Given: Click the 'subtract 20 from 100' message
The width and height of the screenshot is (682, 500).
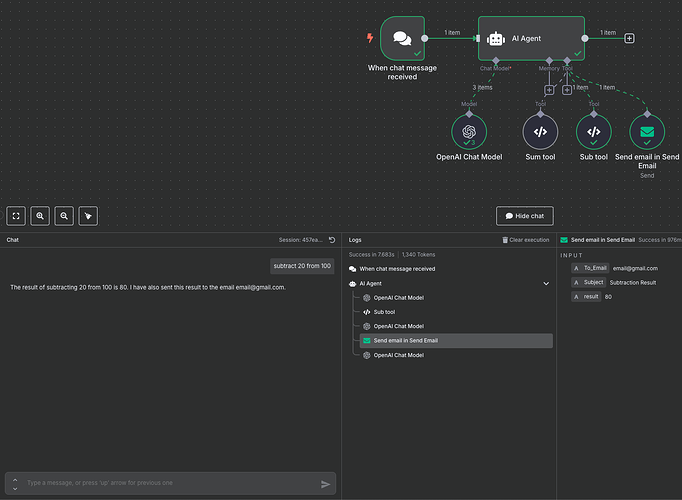Looking at the screenshot, I should [x=302, y=266].
